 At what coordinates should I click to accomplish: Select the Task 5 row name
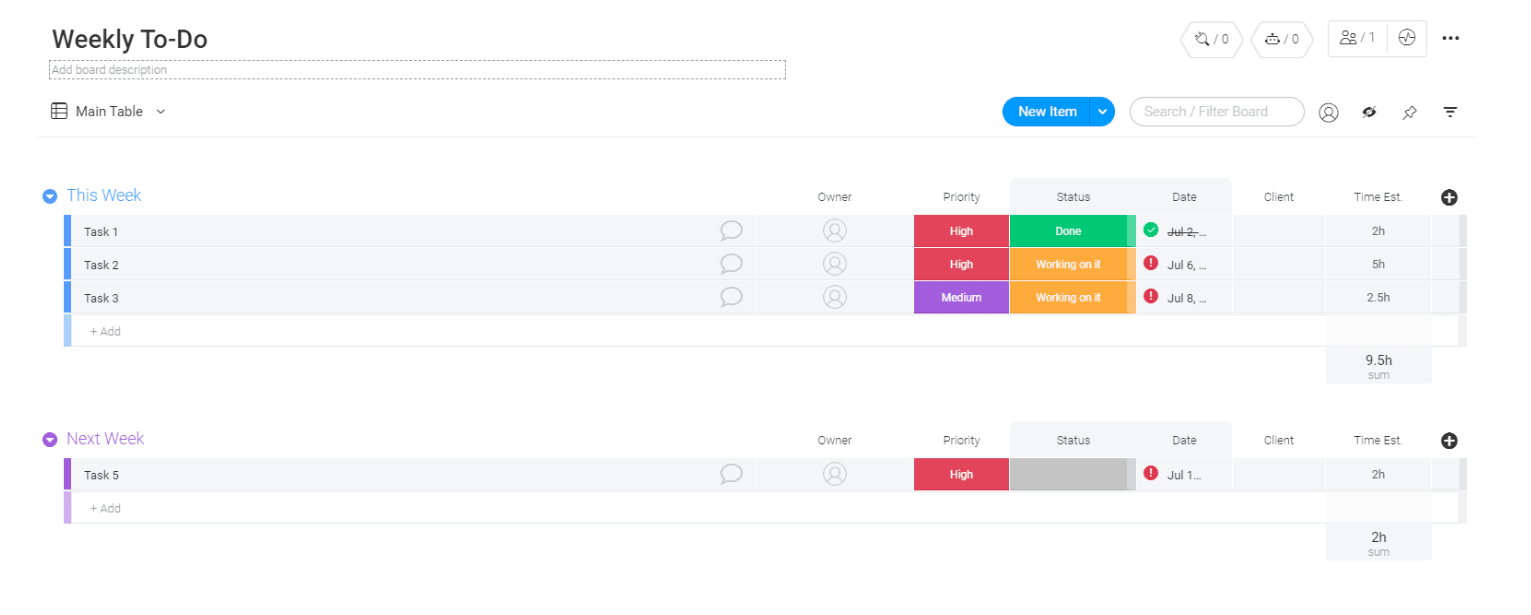[101, 475]
